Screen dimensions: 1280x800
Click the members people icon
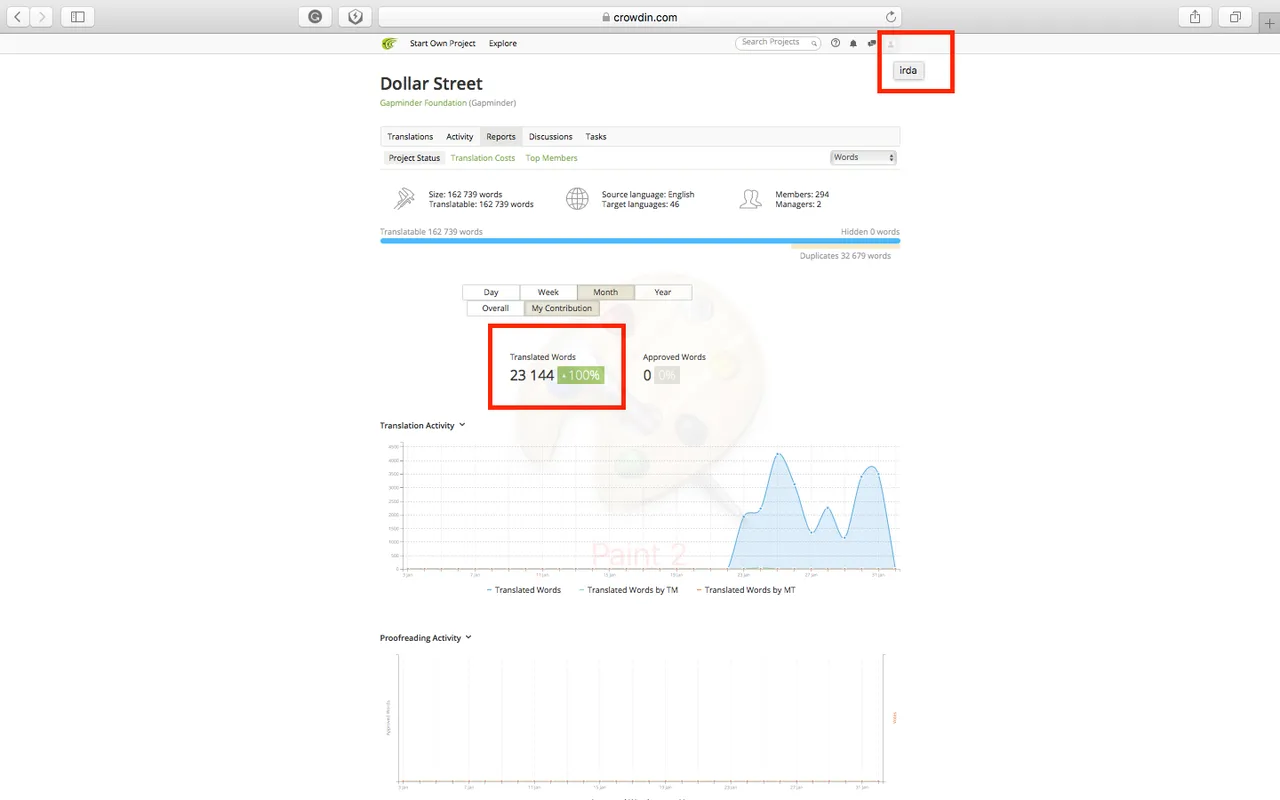(750, 199)
